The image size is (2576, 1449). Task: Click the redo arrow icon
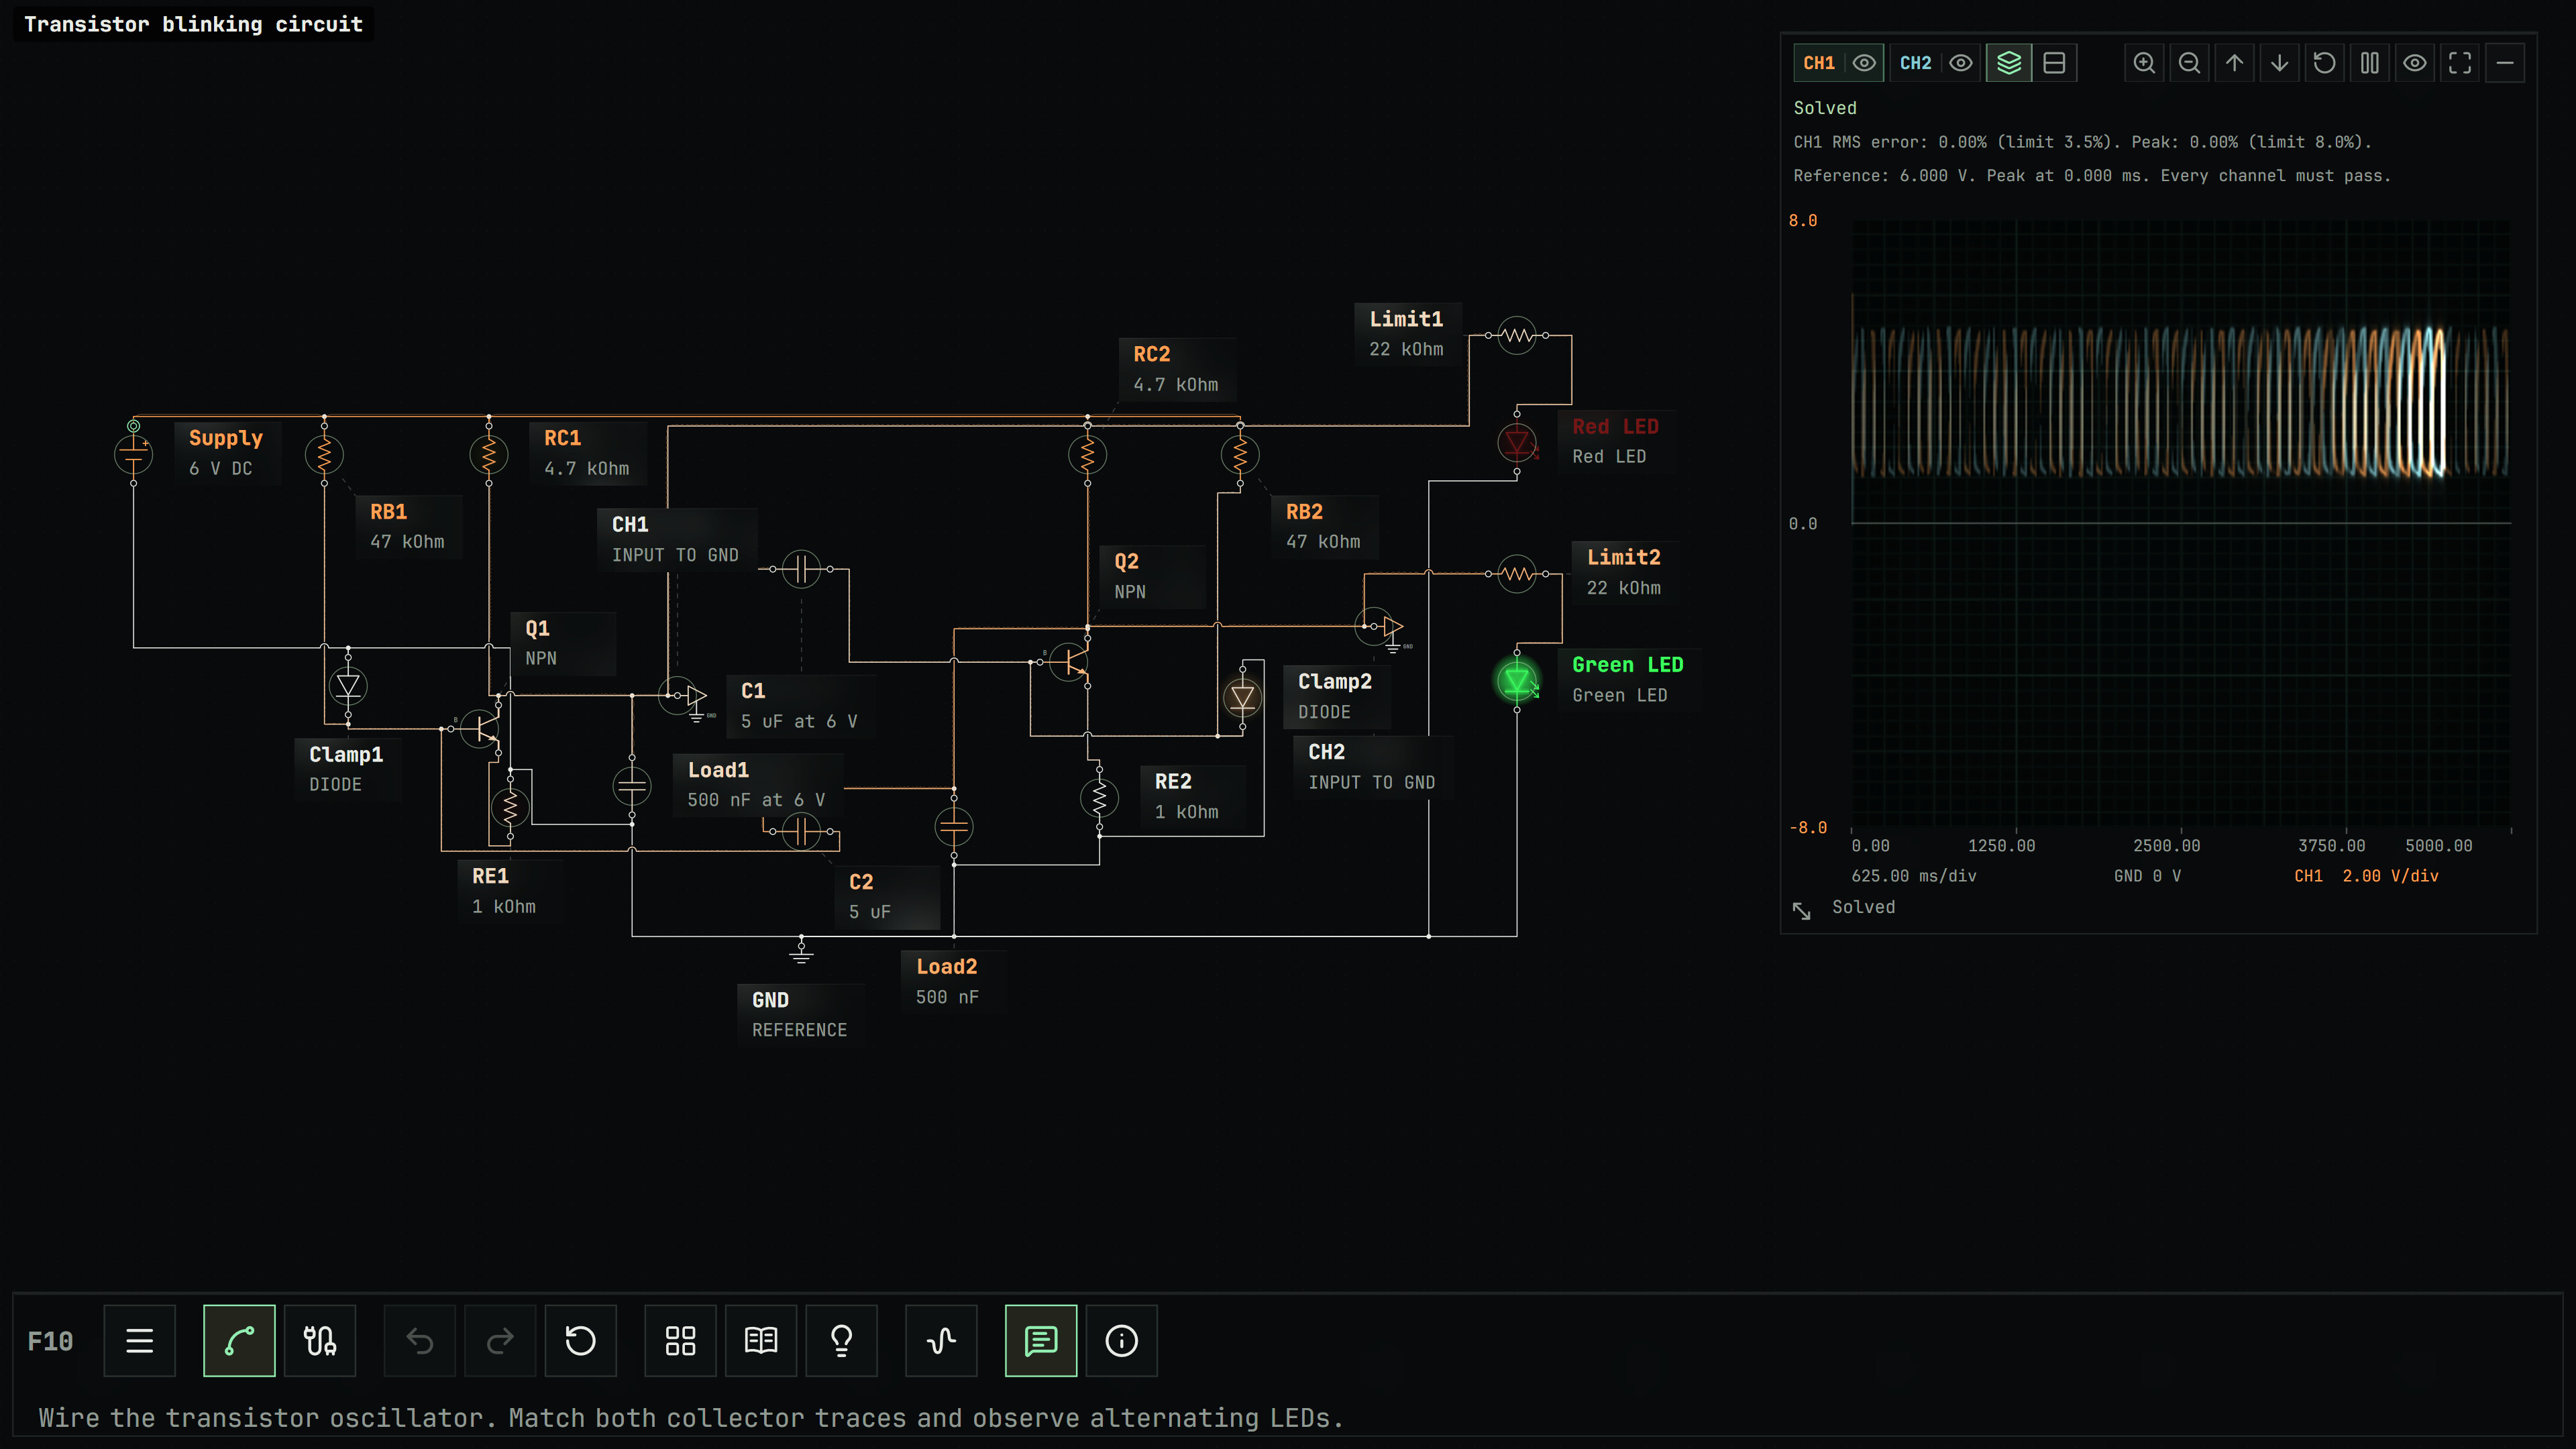[500, 1340]
